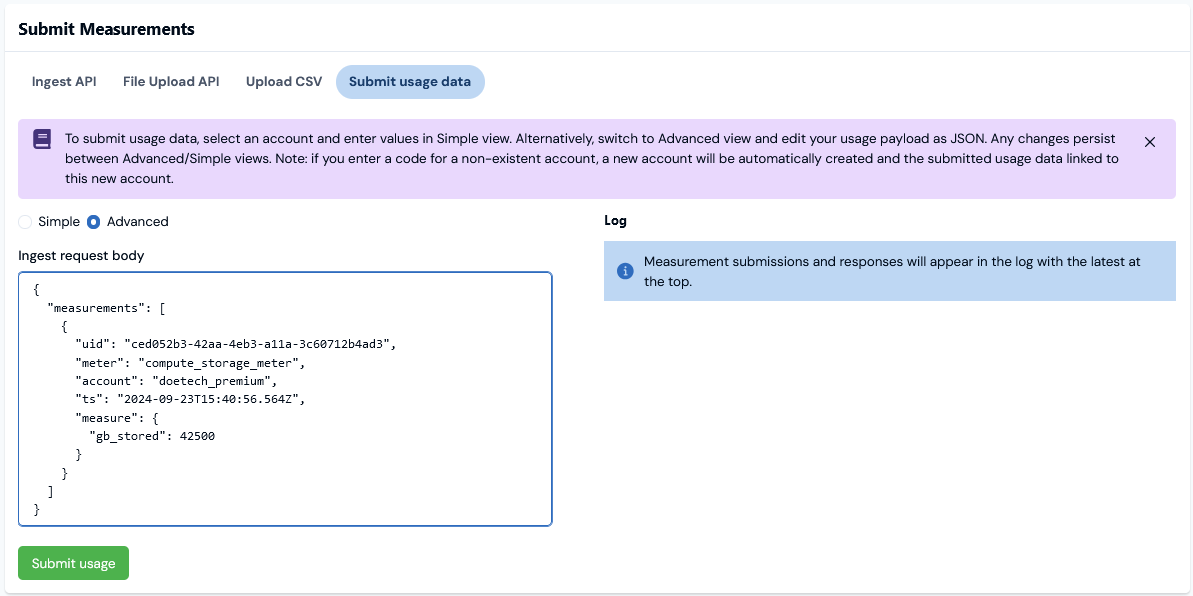Click the log info message box

click(x=889, y=271)
